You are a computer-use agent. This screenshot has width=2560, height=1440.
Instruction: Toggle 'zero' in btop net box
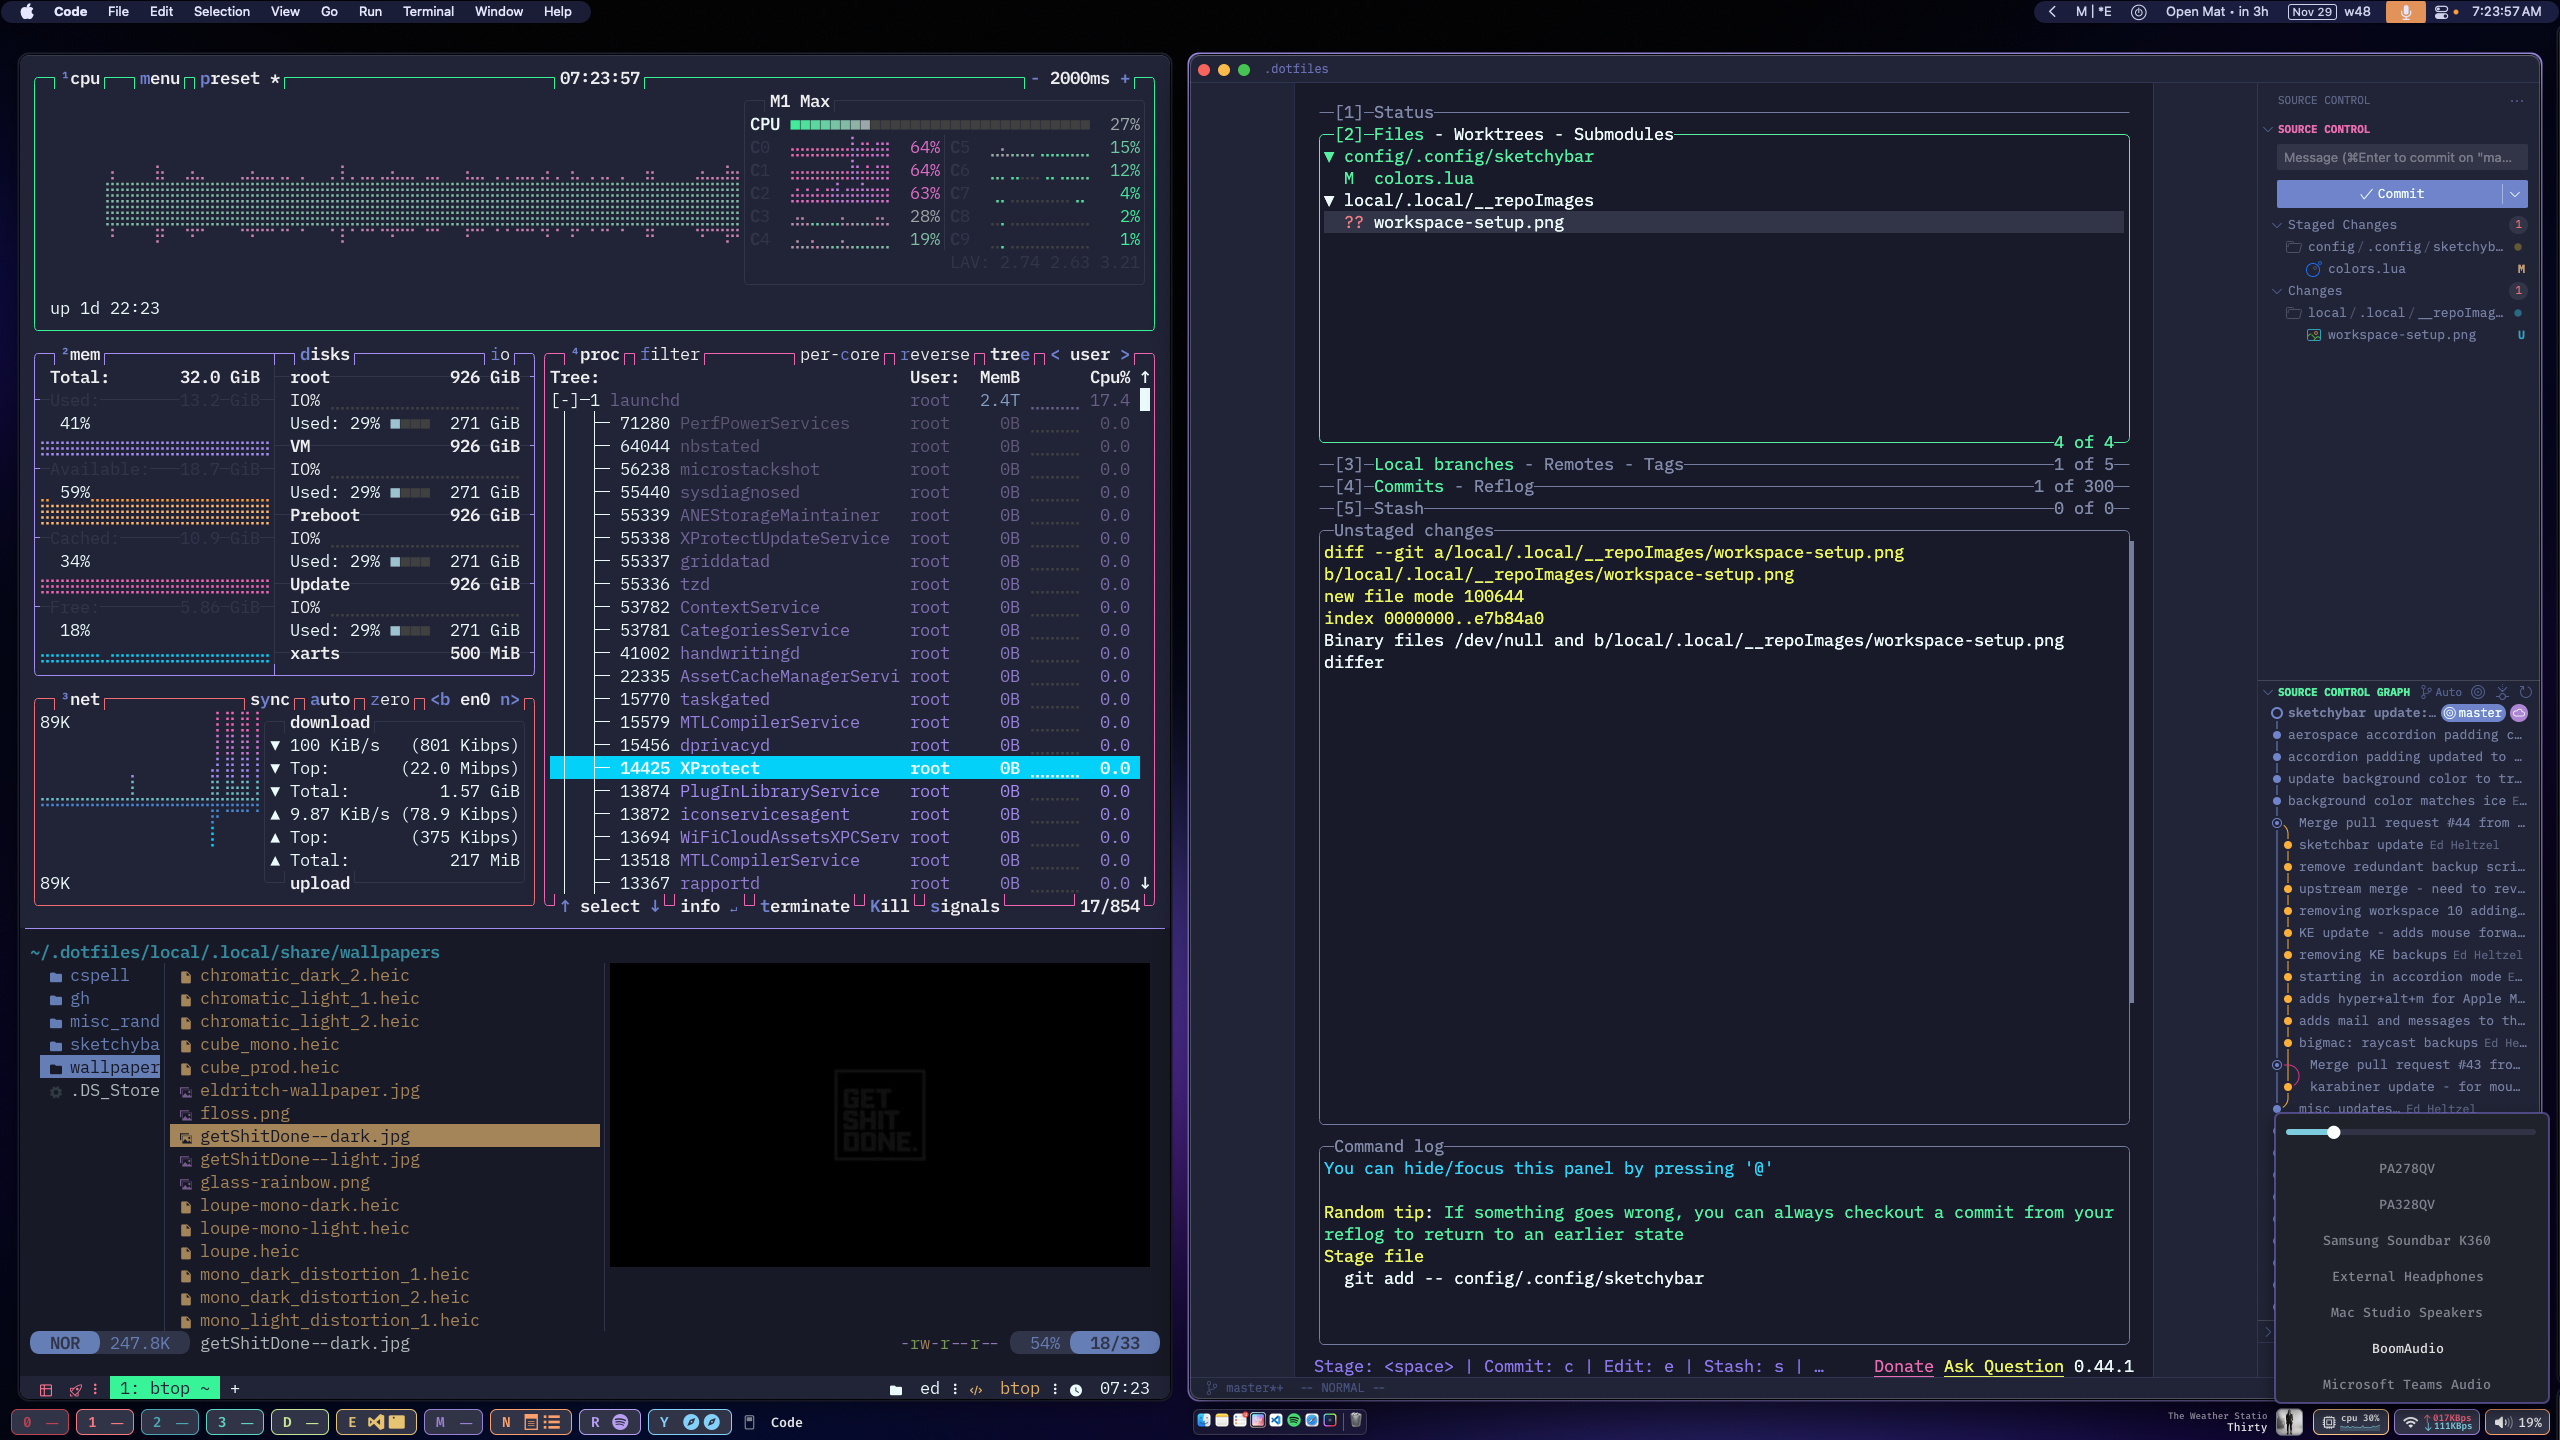coord(390,699)
